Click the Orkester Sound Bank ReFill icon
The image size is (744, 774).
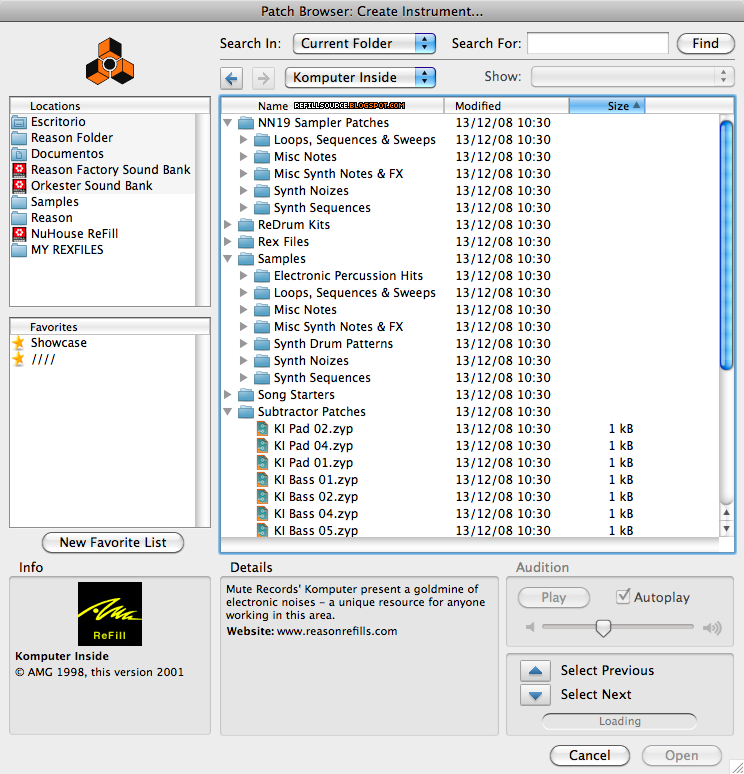(x=19, y=186)
